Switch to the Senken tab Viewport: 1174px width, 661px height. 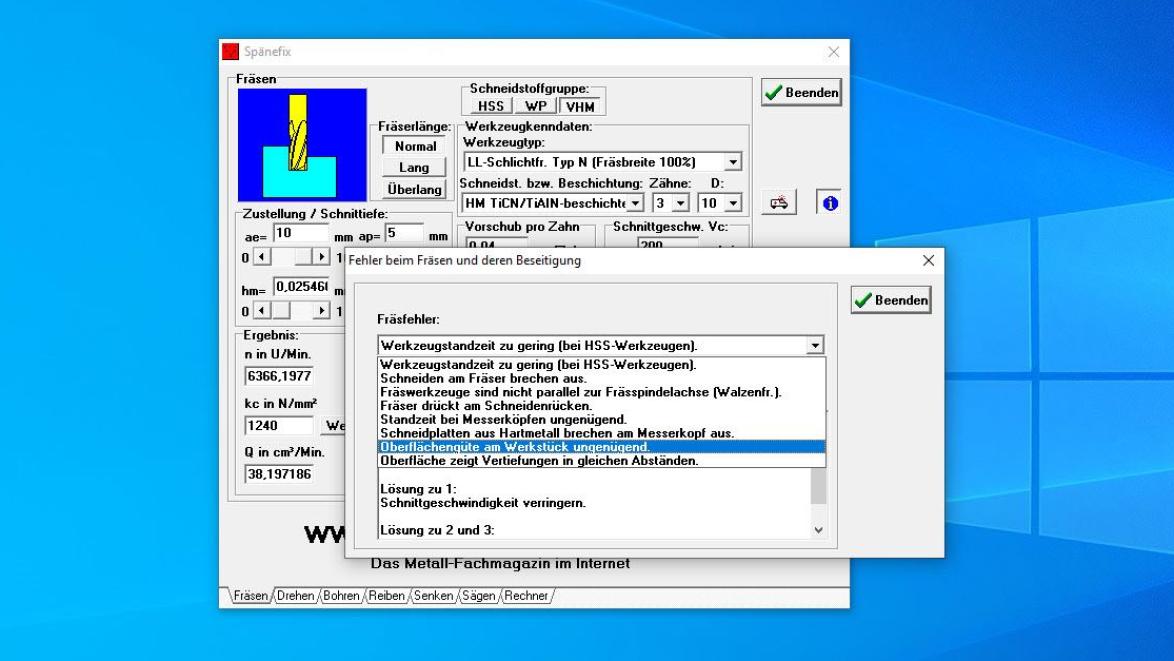tap(433, 596)
